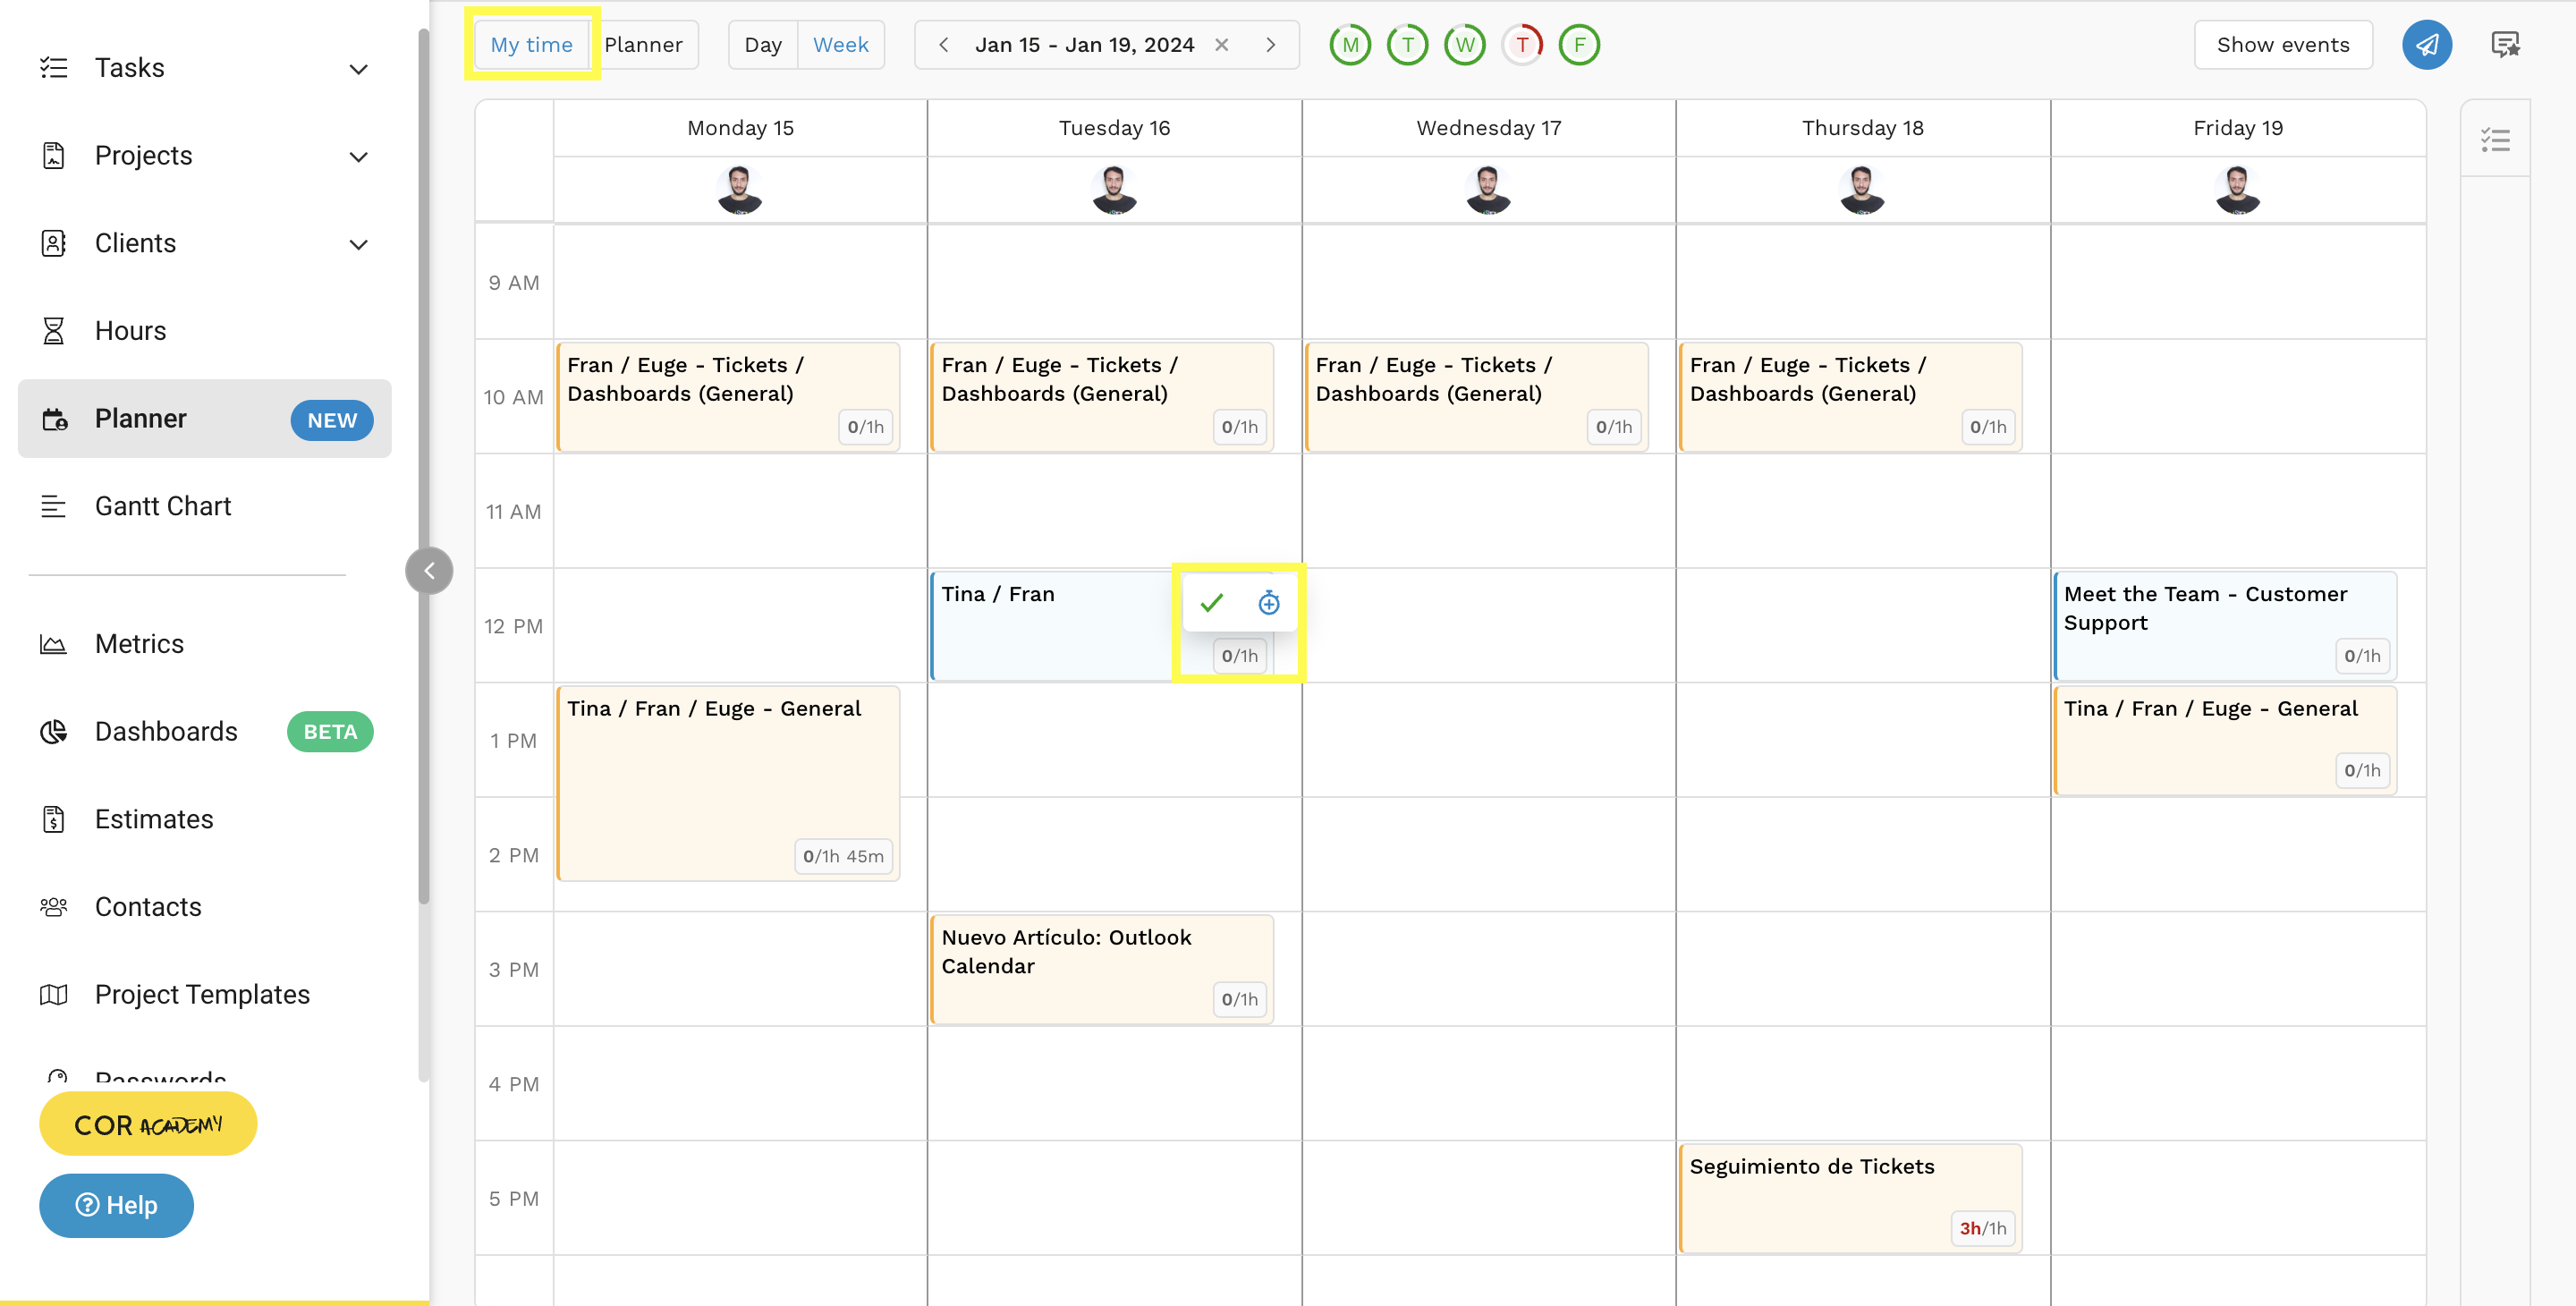Switch to Day view
The height and width of the screenshot is (1306, 2576).
[x=762, y=44]
